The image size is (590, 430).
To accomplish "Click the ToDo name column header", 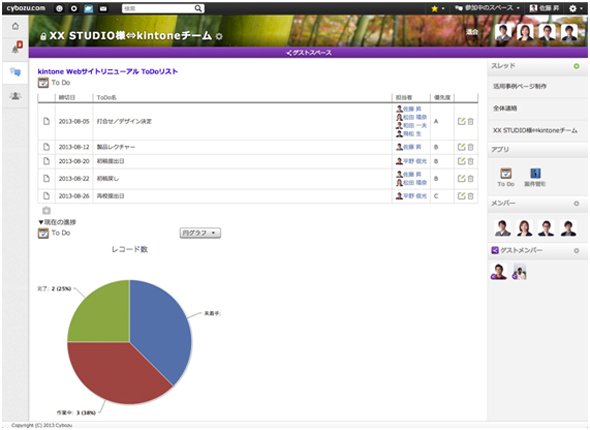I will tap(106, 97).
